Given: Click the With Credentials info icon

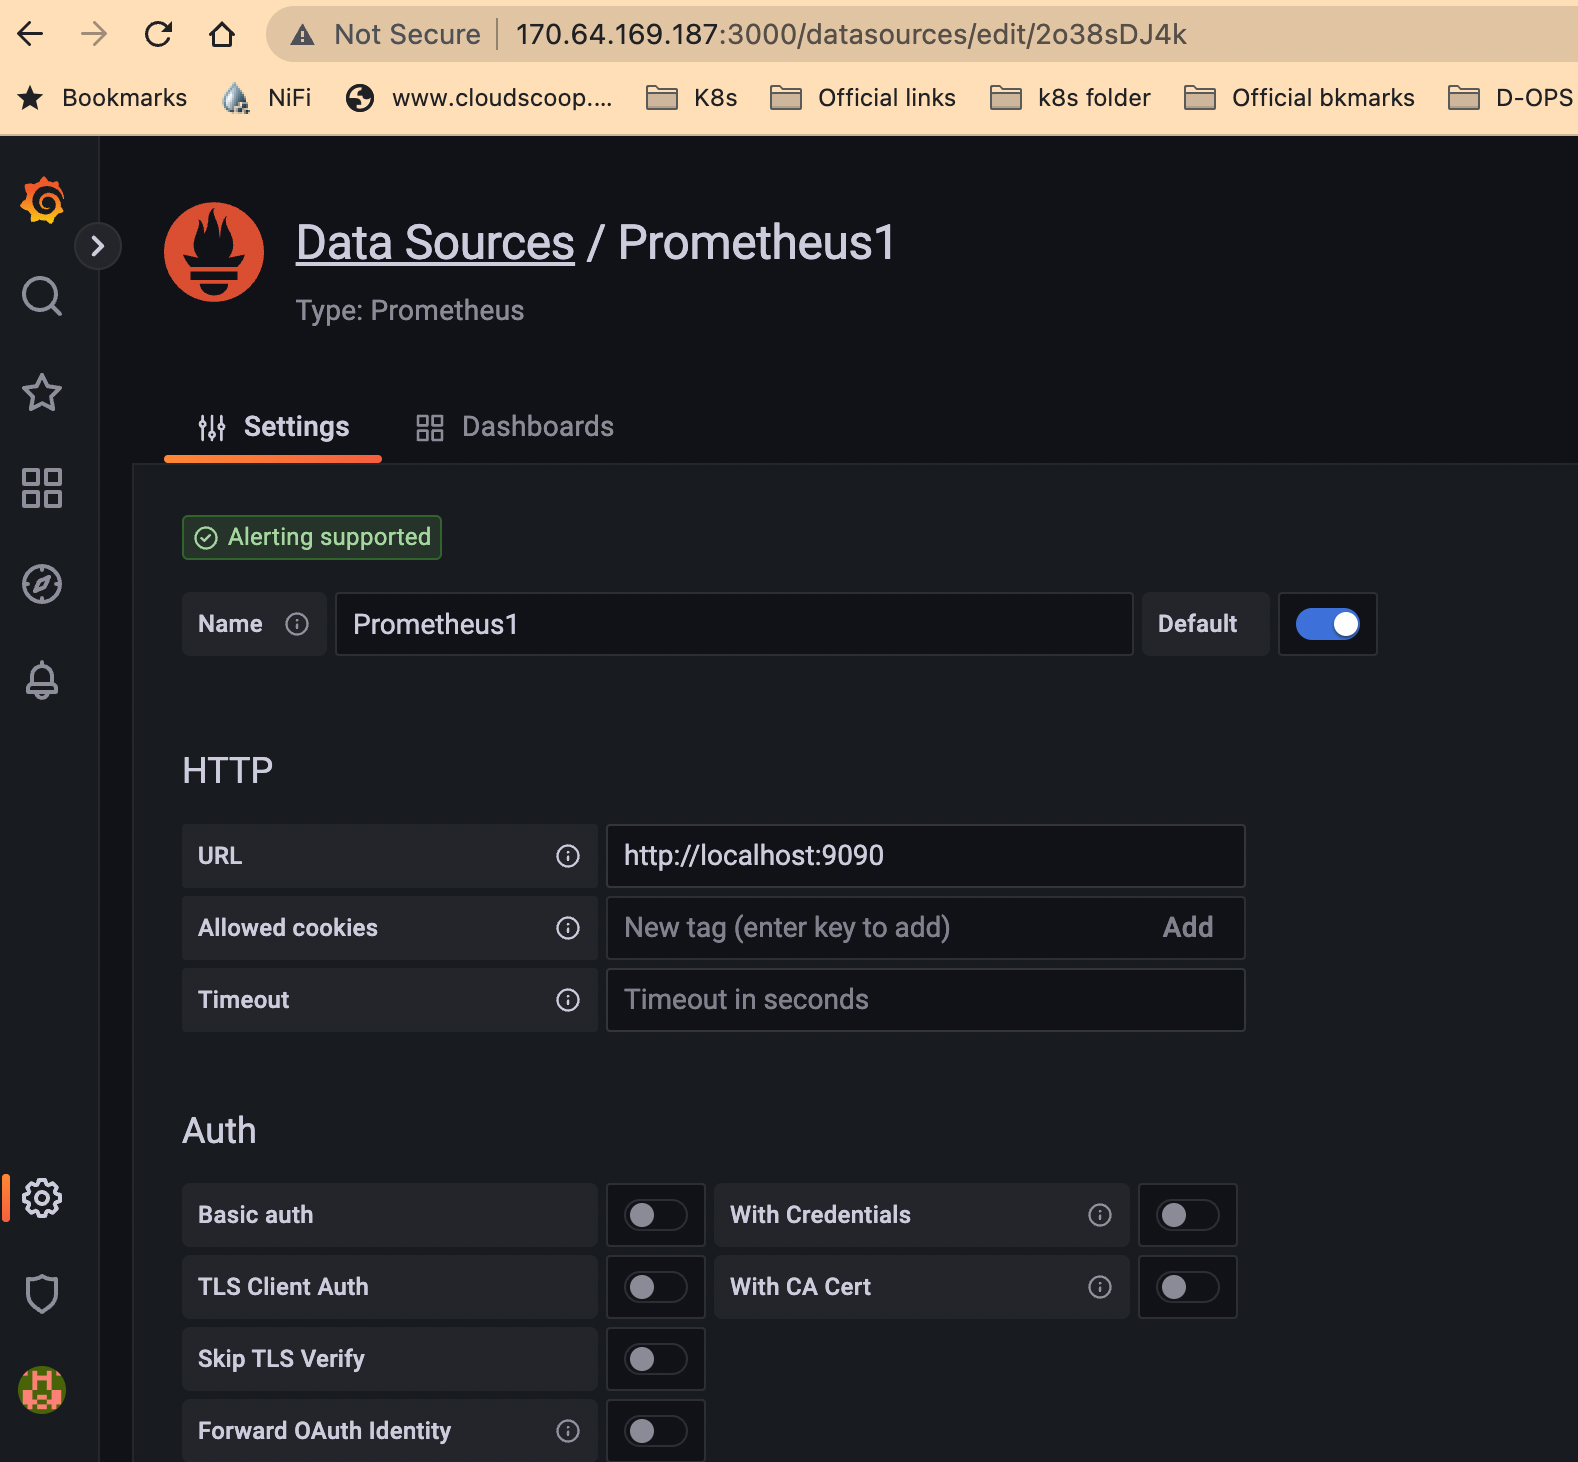Looking at the screenshot, I should (x=1100, y=1215).
